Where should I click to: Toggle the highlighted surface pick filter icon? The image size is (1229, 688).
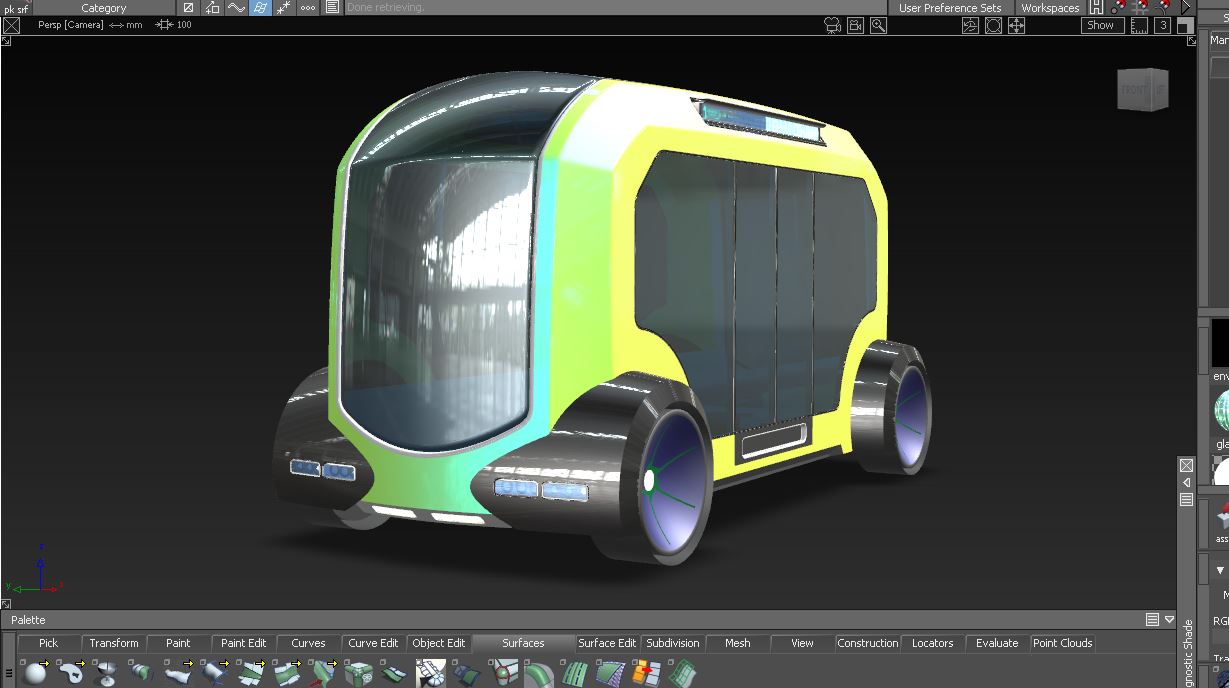(x=259, y=8)
